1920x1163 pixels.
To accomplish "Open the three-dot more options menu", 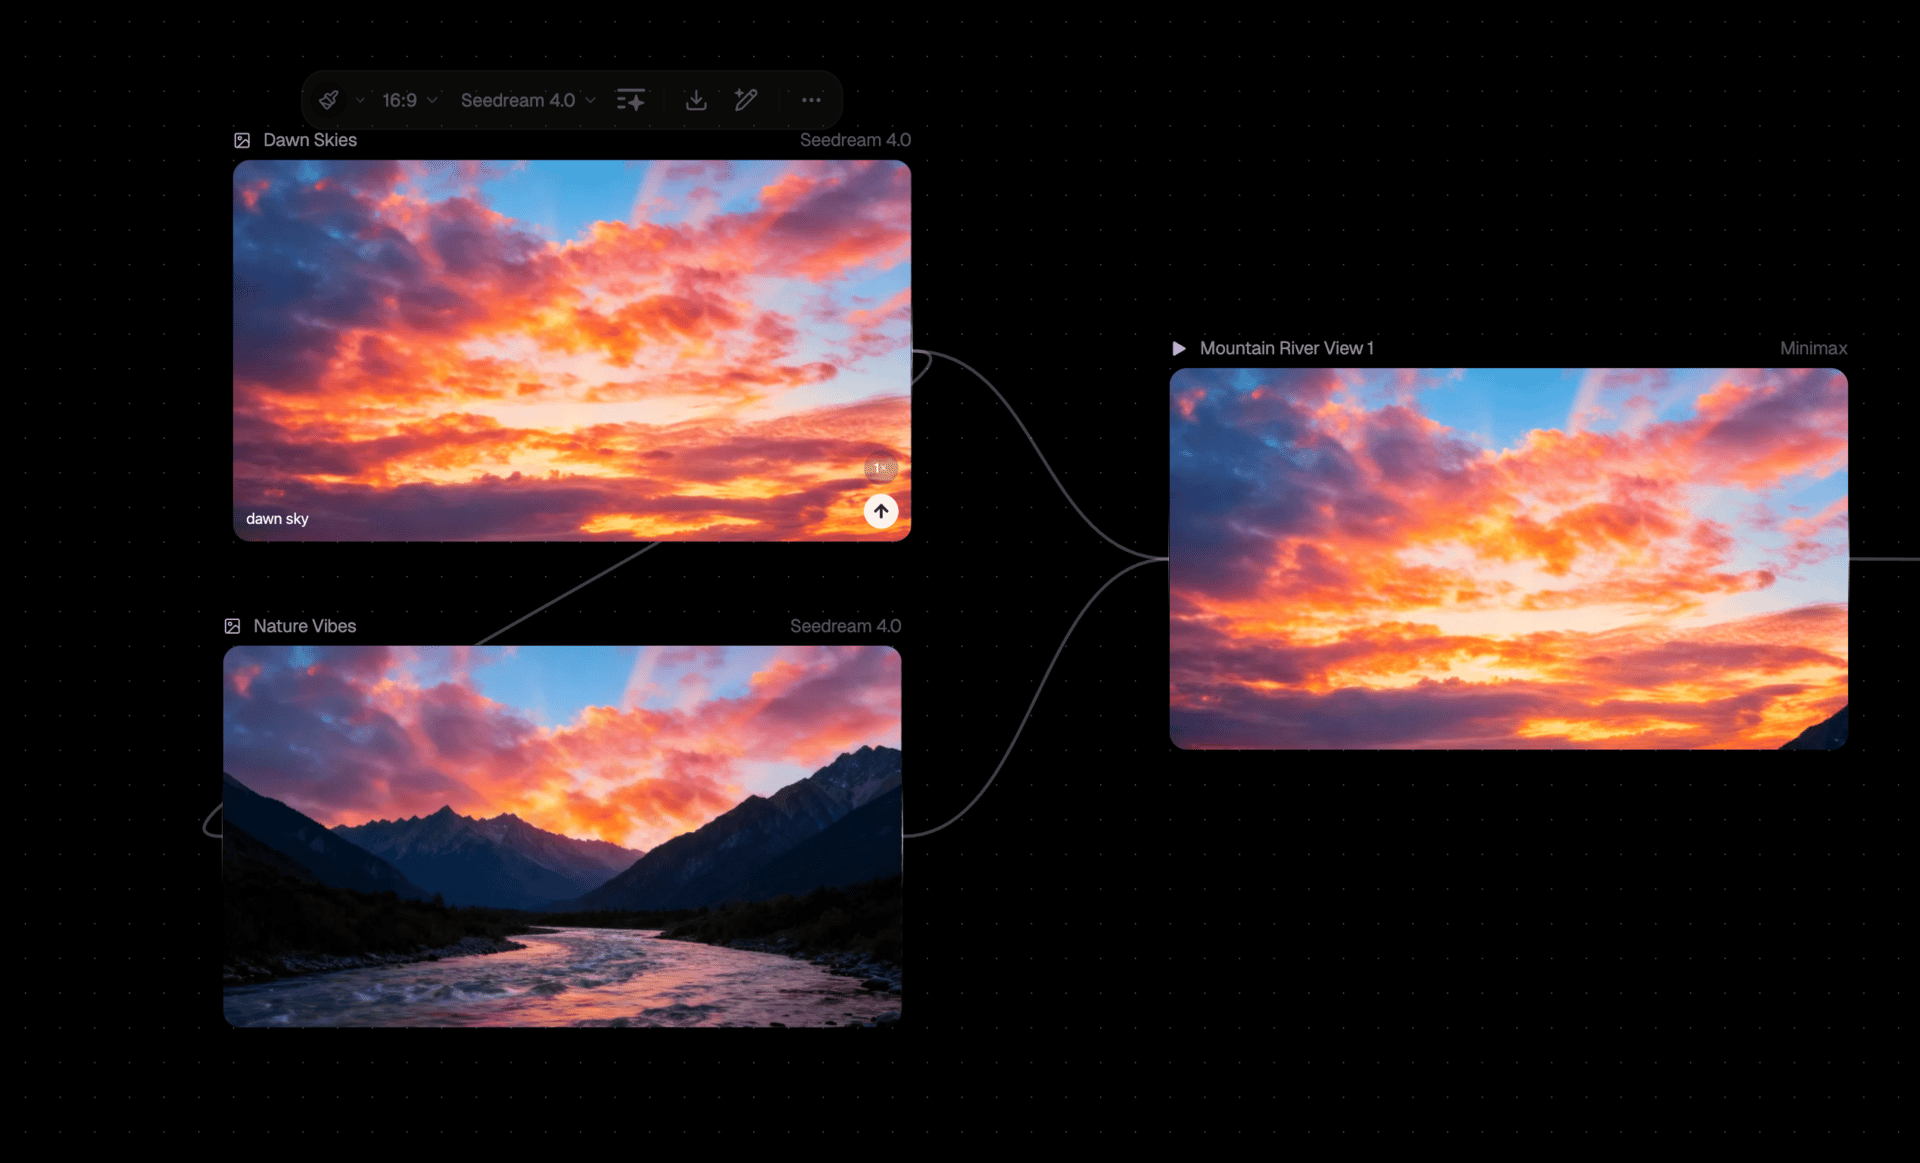I will pos(811,100).
